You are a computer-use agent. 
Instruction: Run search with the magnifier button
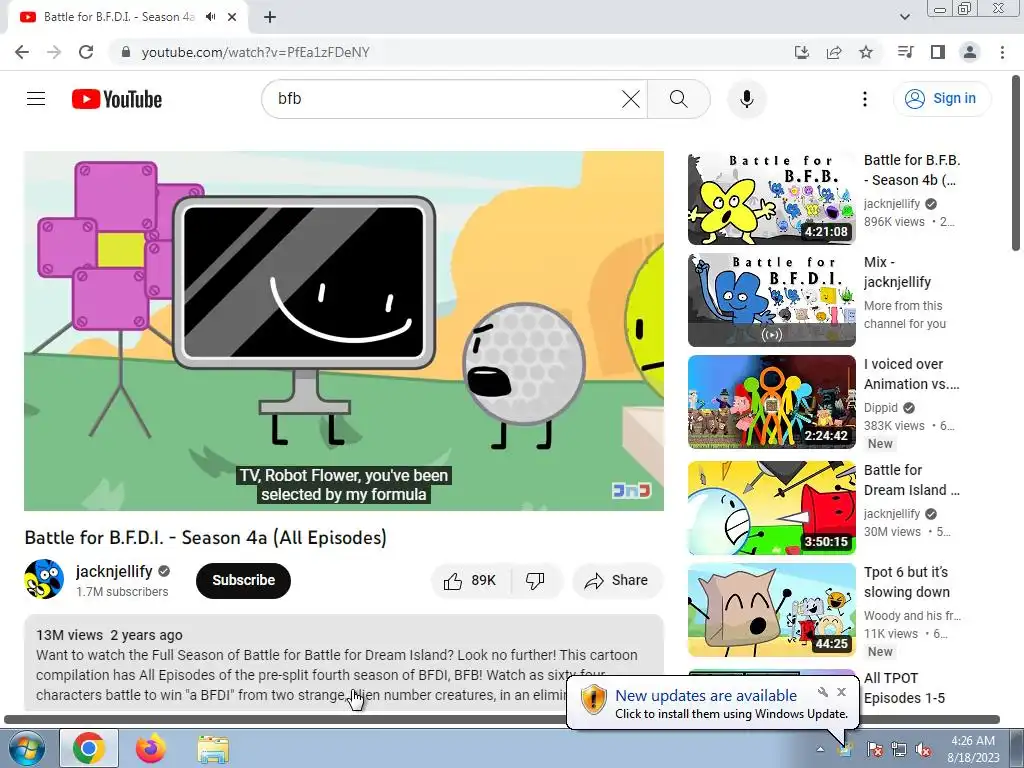[679, 99]
